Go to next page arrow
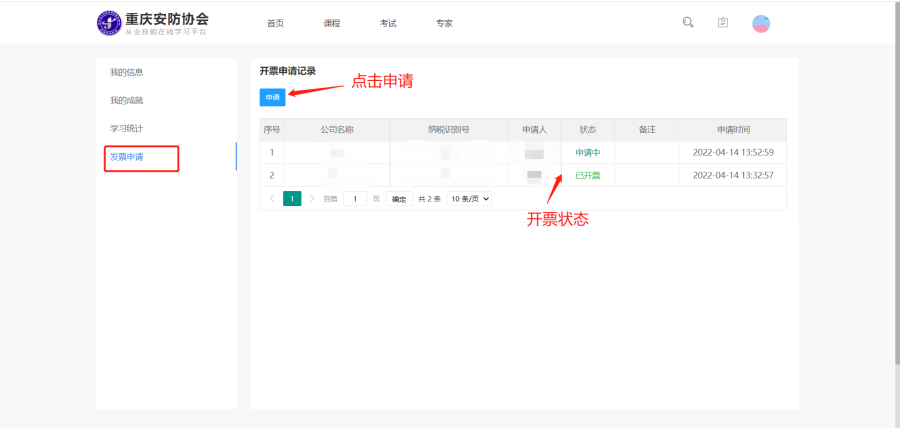This screenshot has height=428, width=900. [312, 199]
